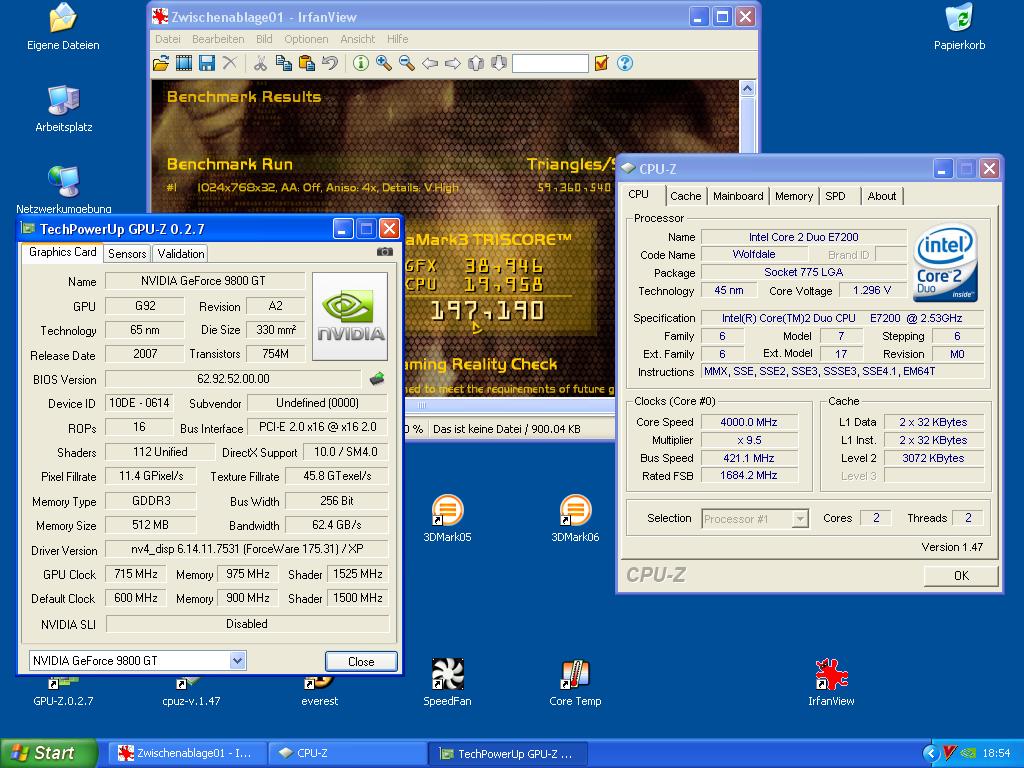Click the Driver Version field in GPU-Z

coord(247,549)
